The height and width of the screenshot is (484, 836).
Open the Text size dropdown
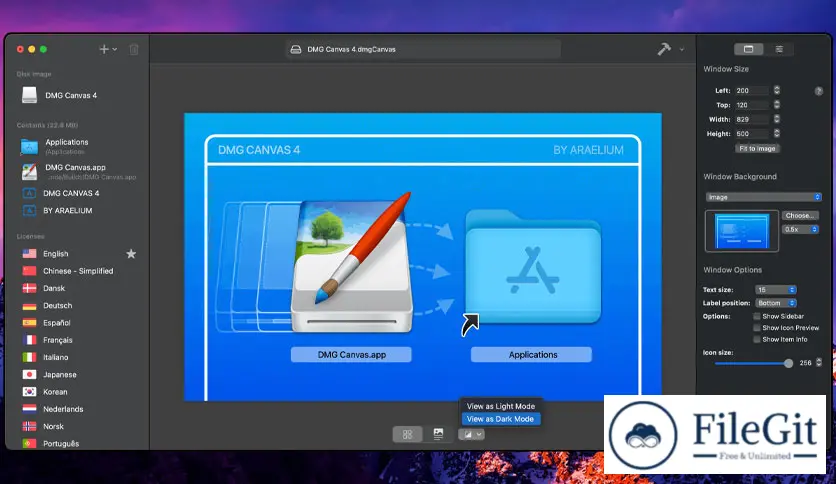pyautogui.click(x=776, y=290)
